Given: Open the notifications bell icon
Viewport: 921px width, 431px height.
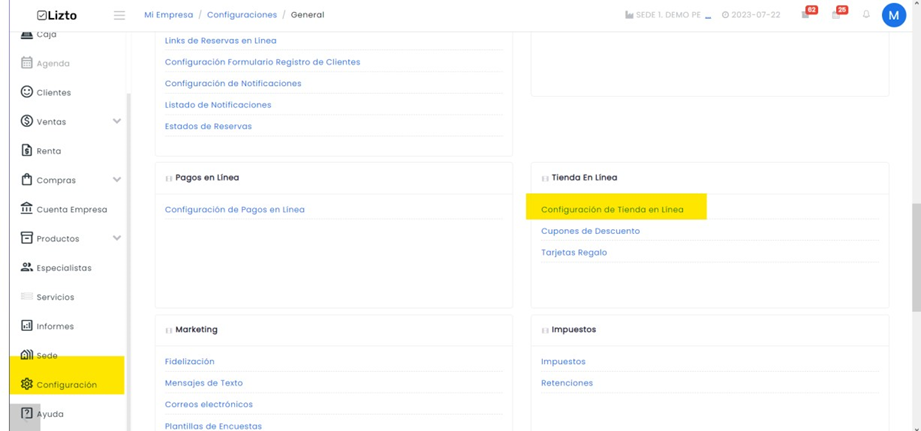Looking at the screenshot, I should click(866, 15).
